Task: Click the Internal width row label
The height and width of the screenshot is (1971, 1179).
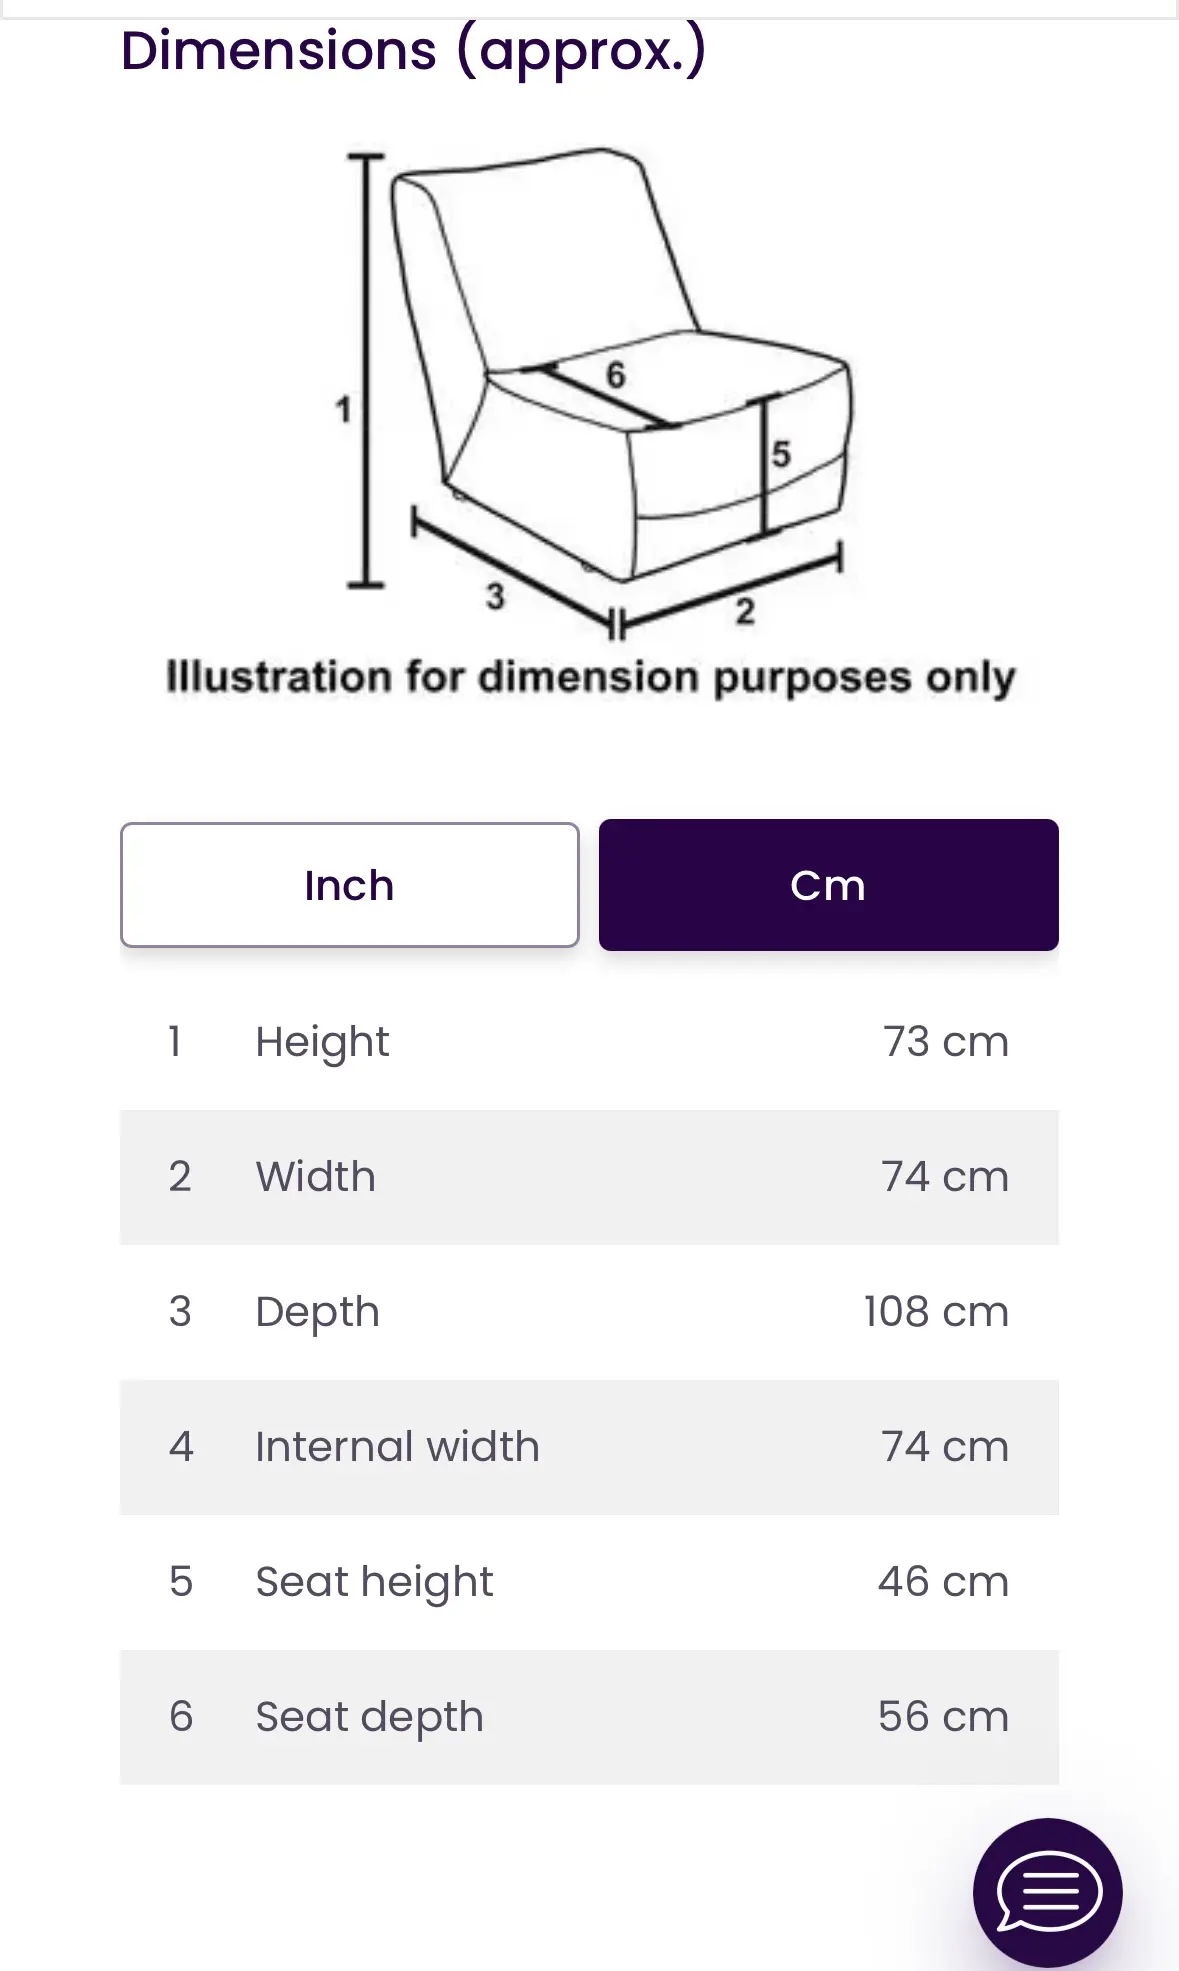Action: point(397,1447)
